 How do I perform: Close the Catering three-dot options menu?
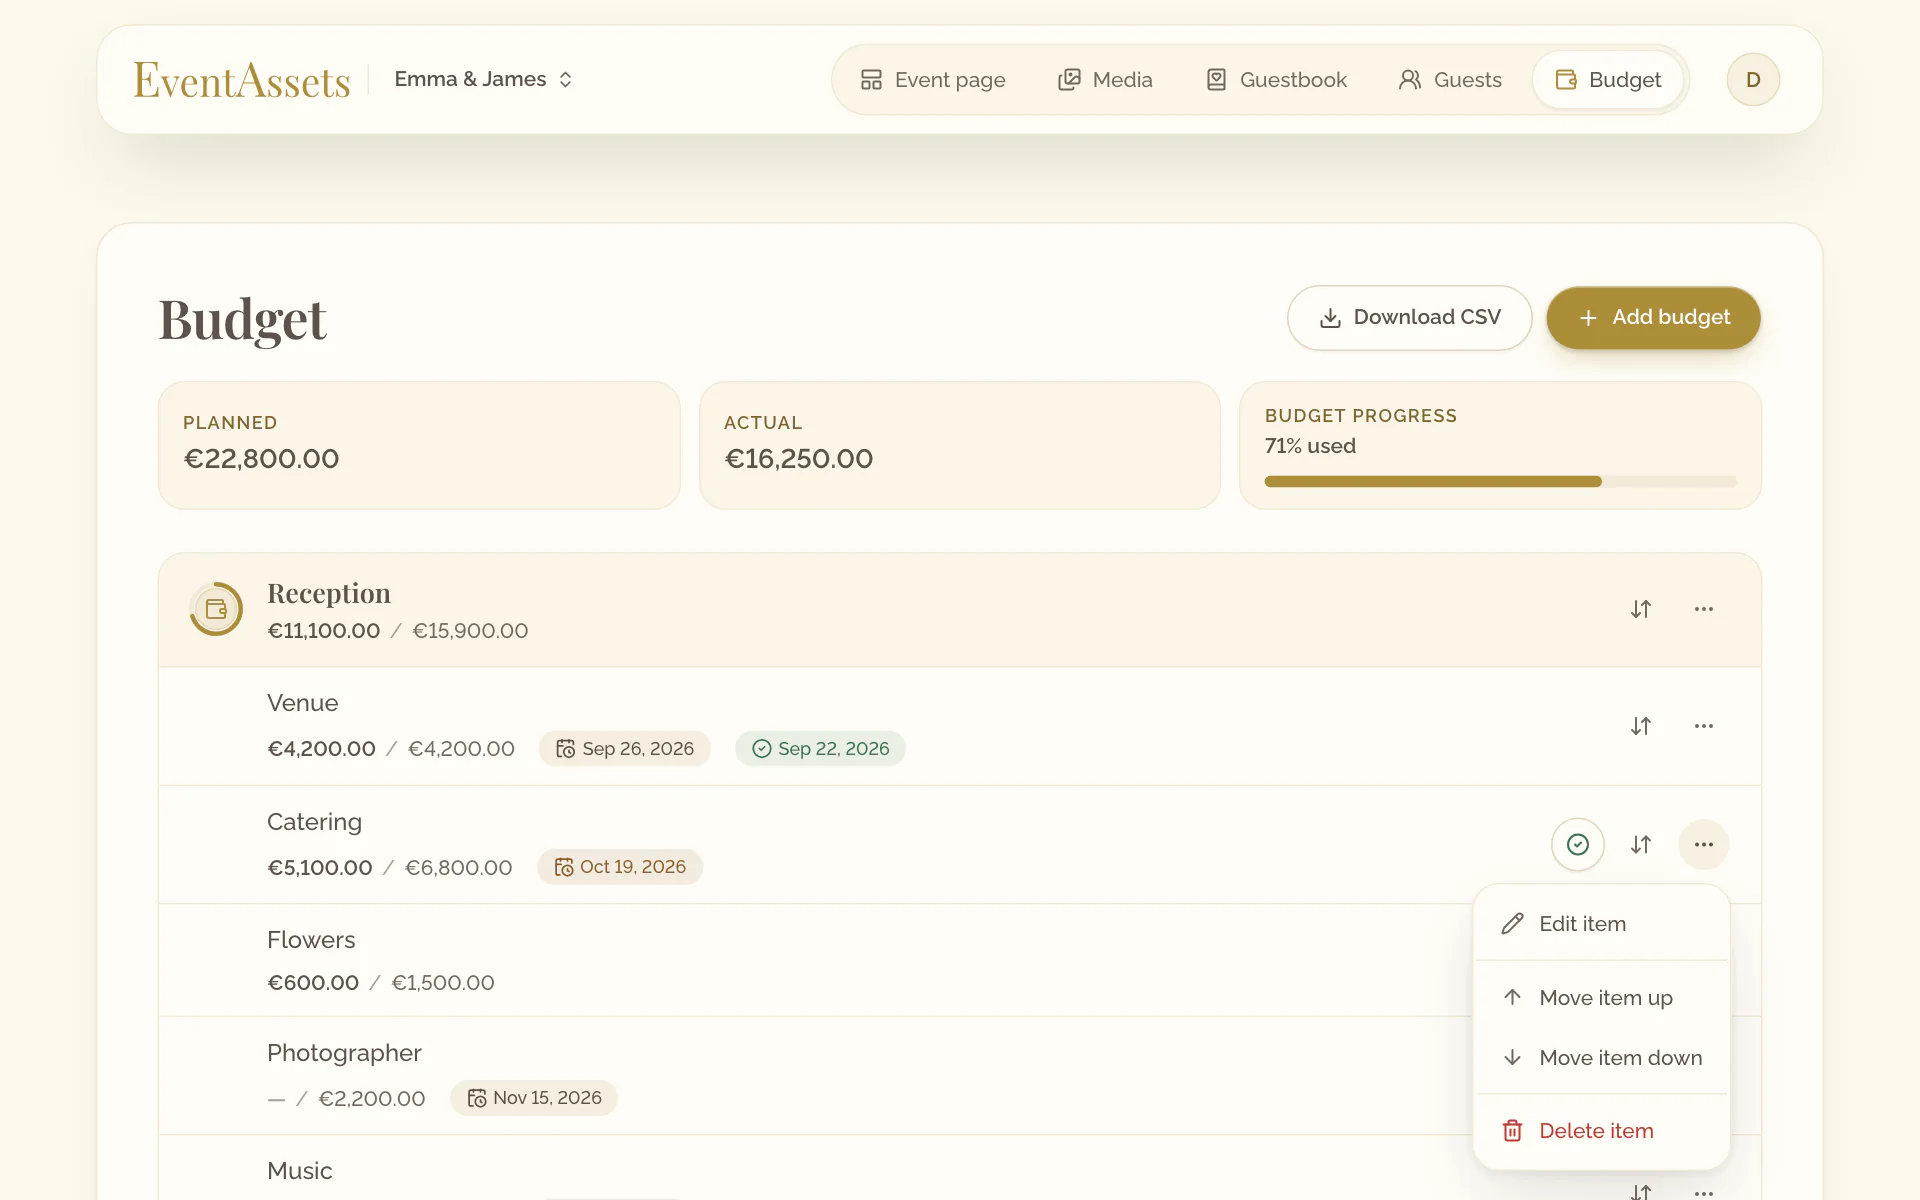(1704, 845)
